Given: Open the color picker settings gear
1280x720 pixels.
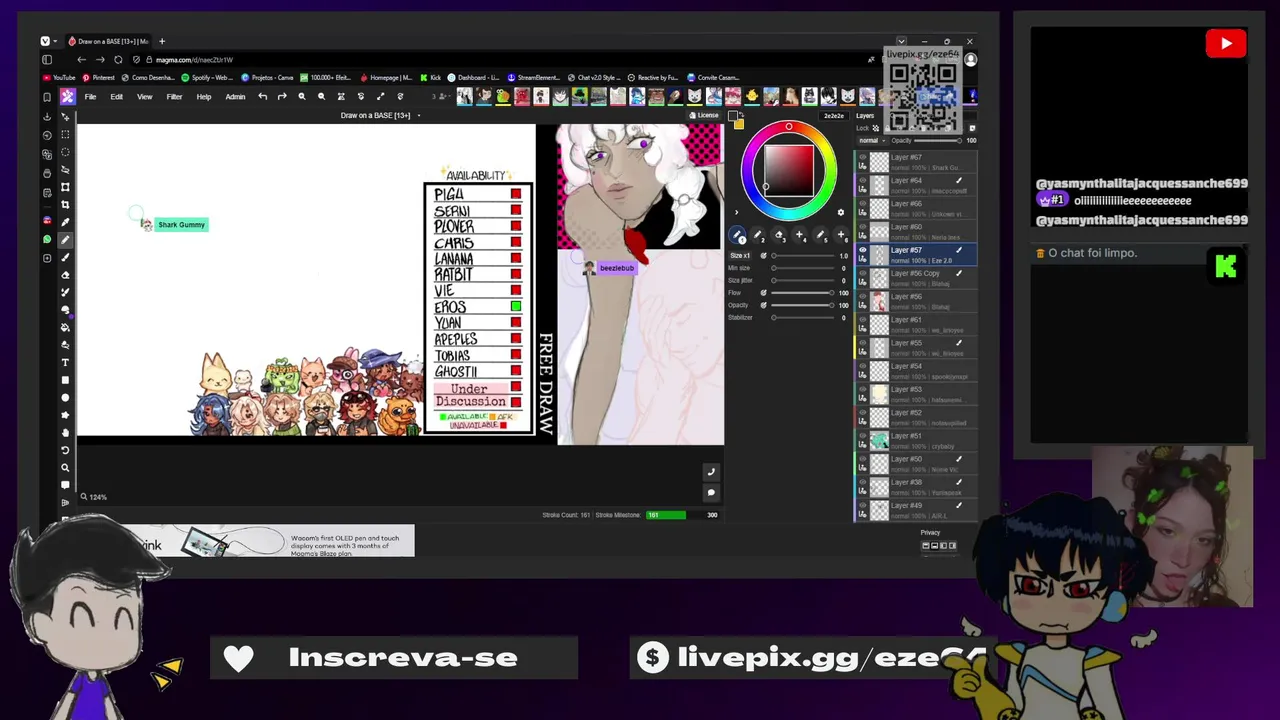Looking at the screenshot, I should [x=841, y=212].
